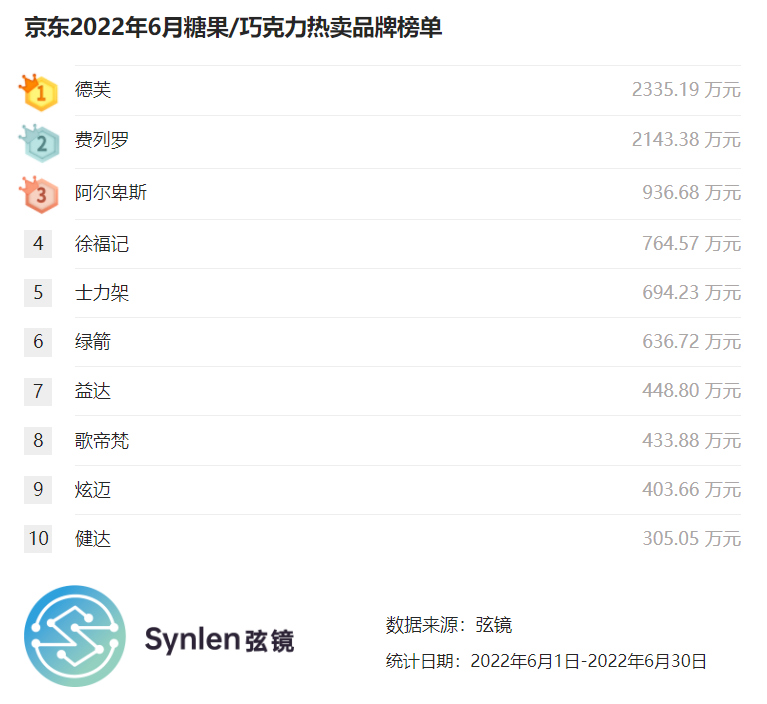Select brand name 绿箭
Image resolution: width=767 pixels, height=704 pixels.
93,341
